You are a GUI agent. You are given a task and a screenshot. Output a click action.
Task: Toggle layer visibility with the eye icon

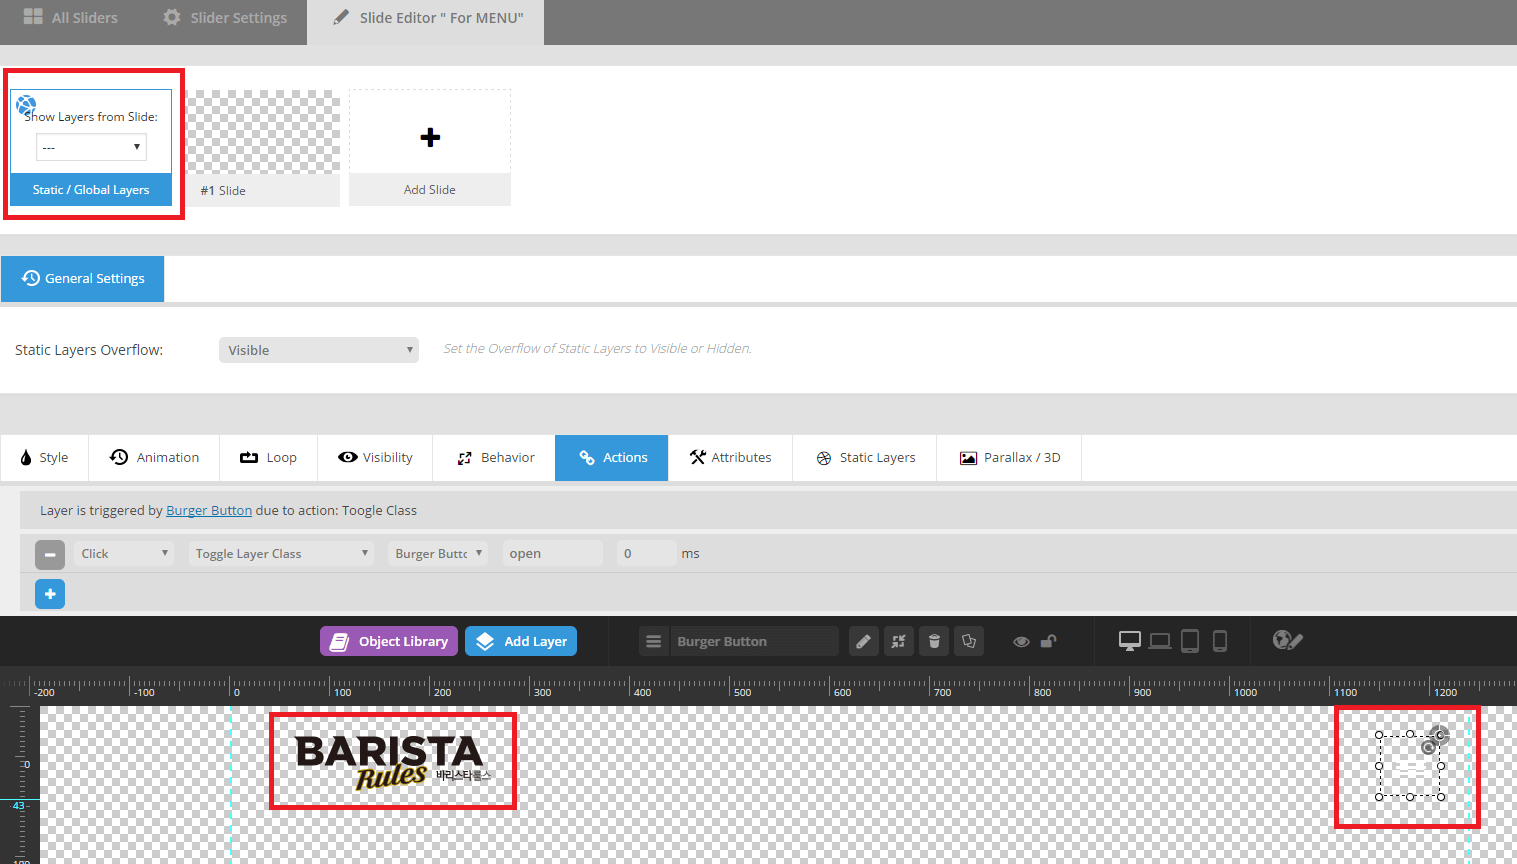pyautogui.click(x=1021, y=642)
